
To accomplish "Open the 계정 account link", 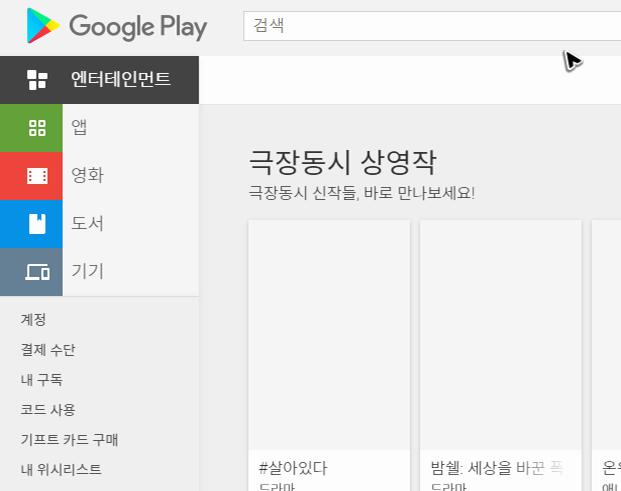I will coord(33,319).
